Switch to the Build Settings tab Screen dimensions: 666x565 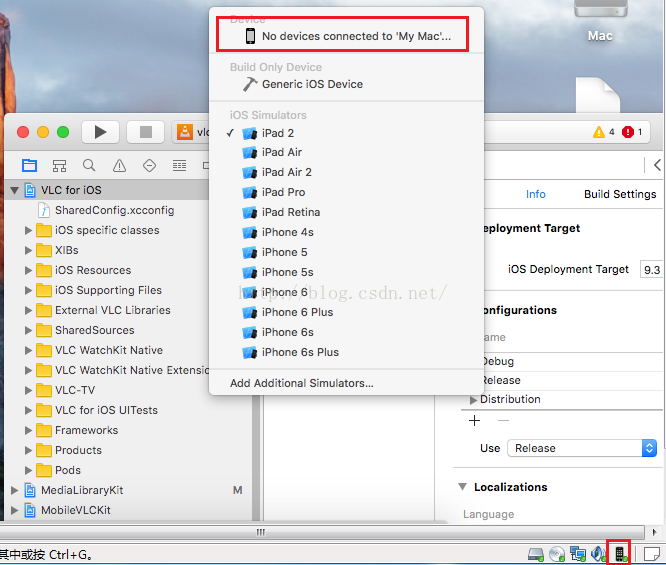[x=620, y=194]
